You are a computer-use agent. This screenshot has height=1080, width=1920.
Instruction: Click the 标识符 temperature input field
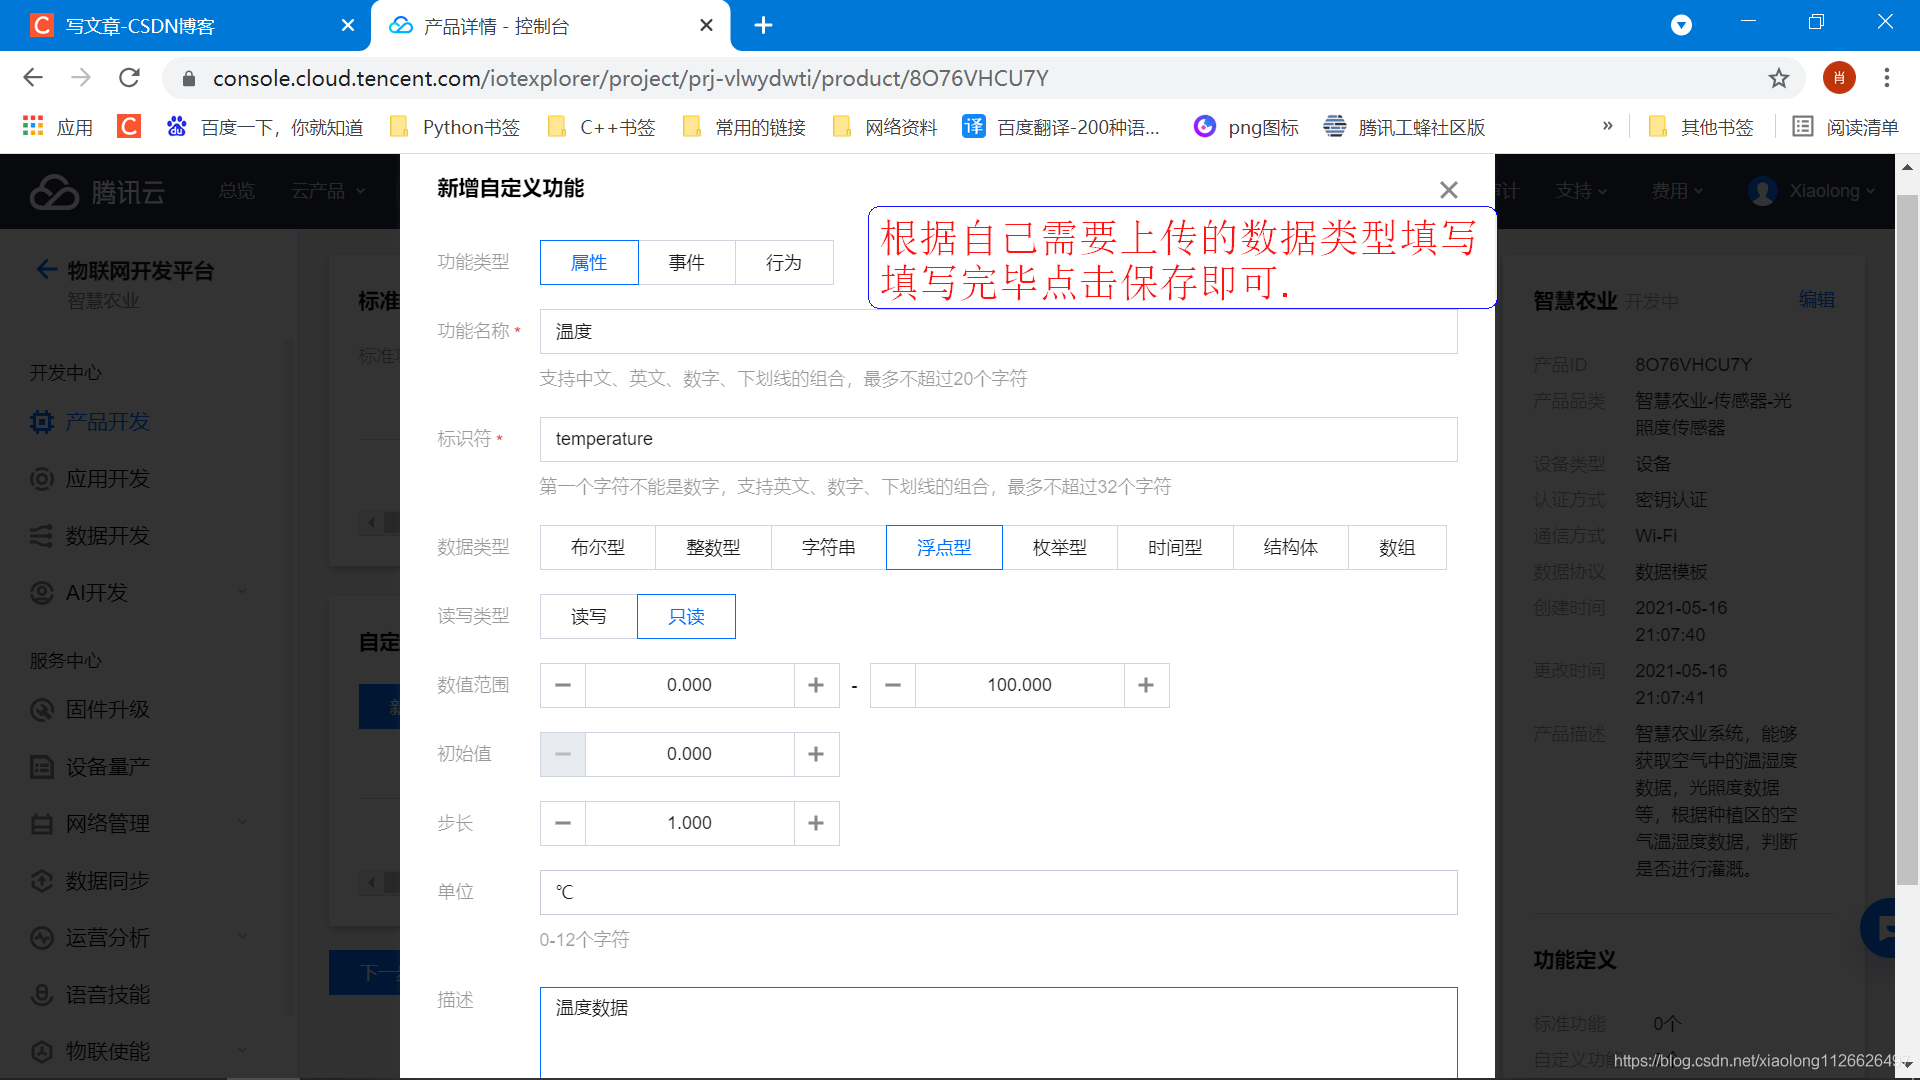pyautogui.click(x=997, y=439)
